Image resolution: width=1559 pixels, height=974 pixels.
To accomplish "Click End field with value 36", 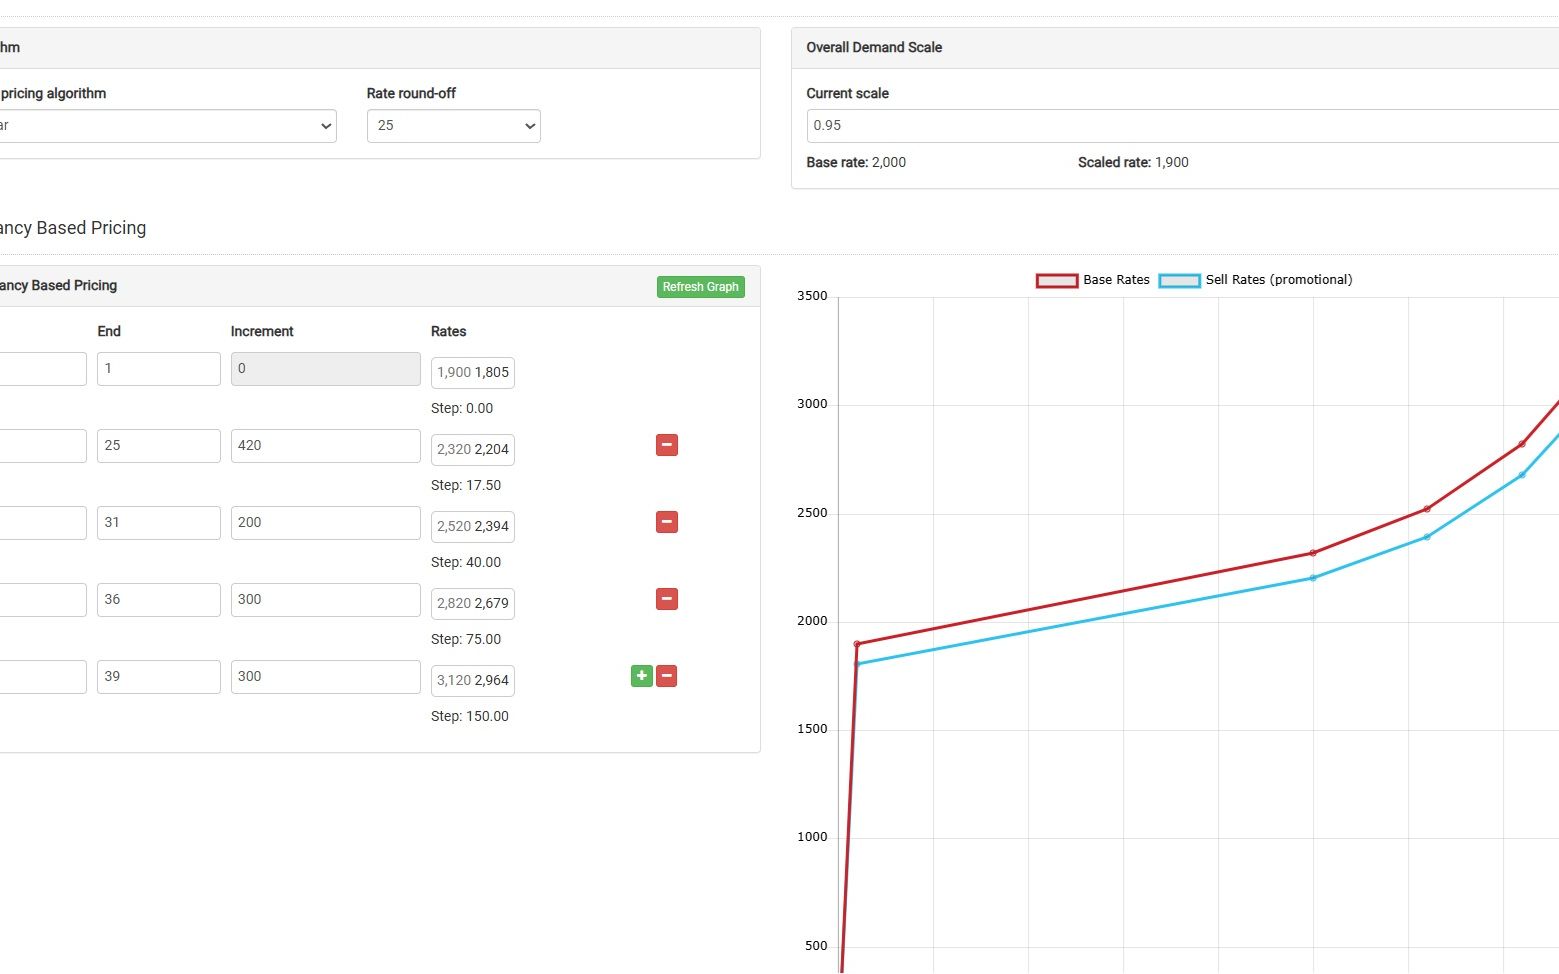I will point(158,600).
